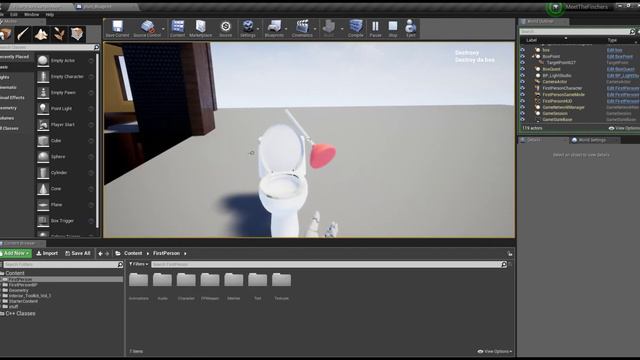
Task: Open the Marketplace toolbar icon
Action: click(x=200, y=29)
